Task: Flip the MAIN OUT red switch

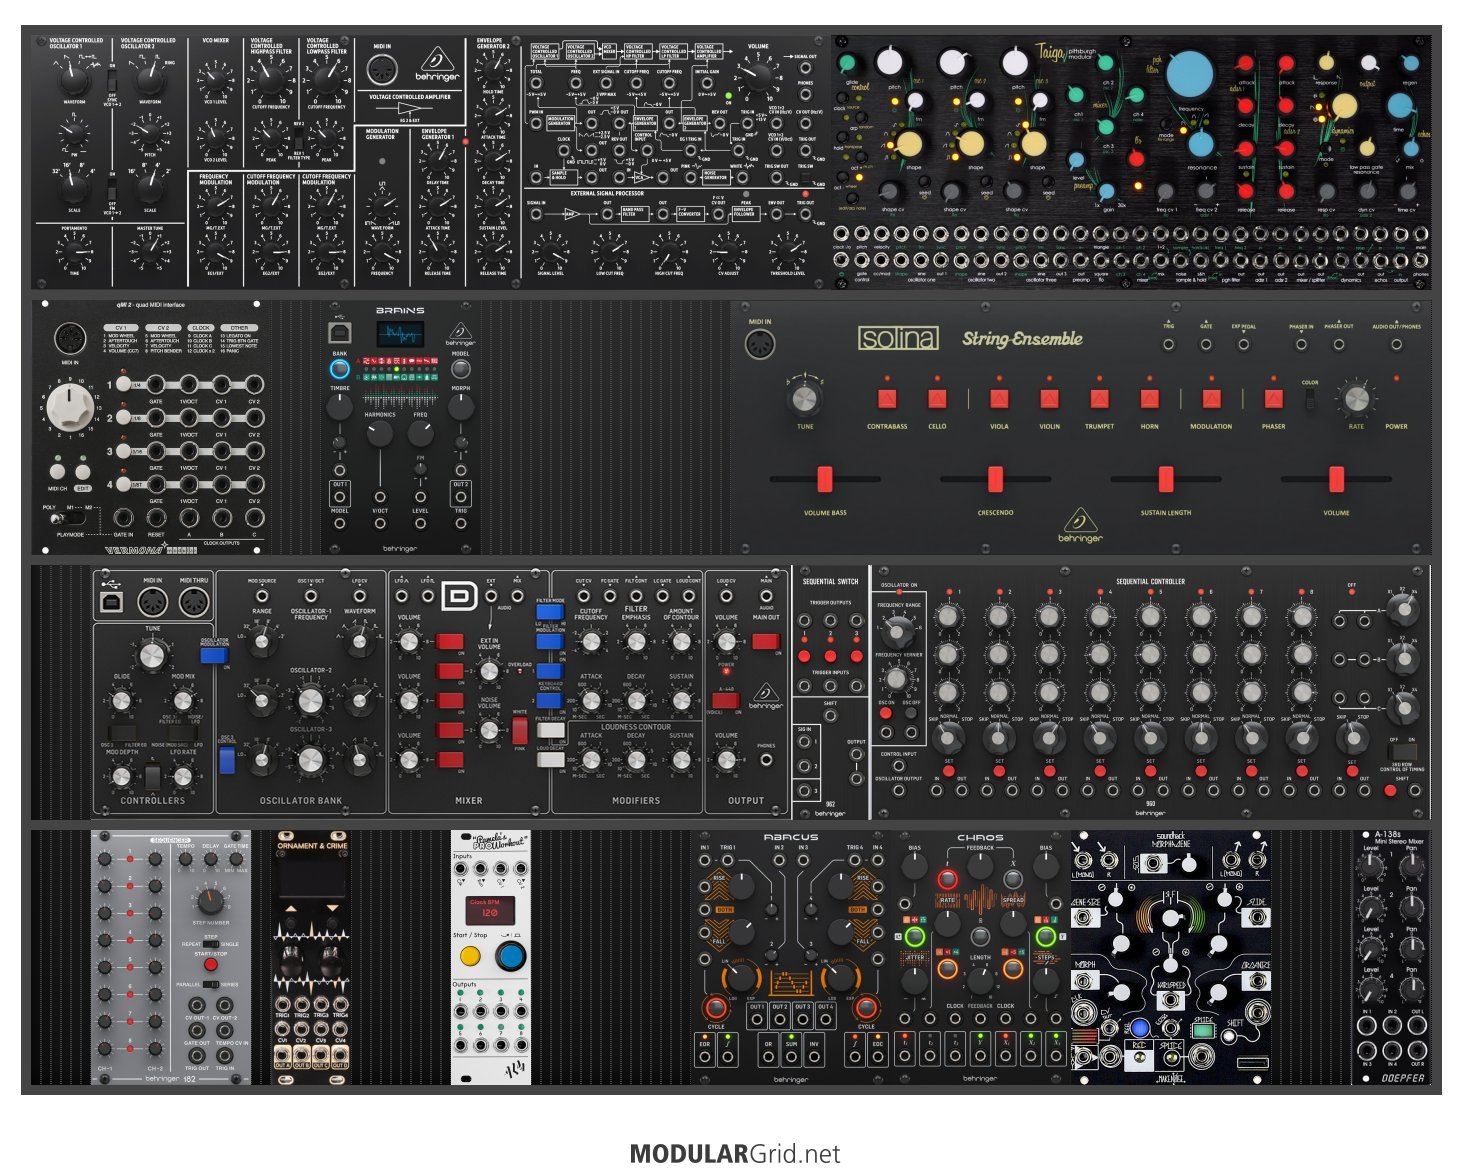Action: pyautogui.click(x=766, y=641)
